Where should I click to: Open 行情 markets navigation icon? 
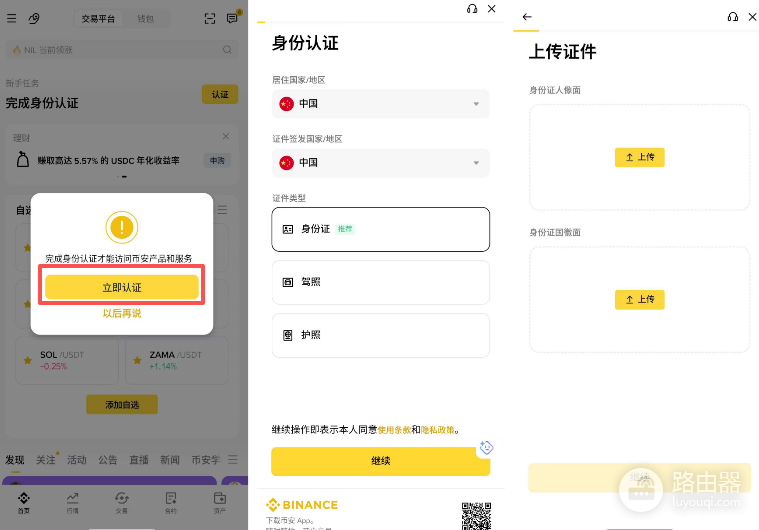72,502
